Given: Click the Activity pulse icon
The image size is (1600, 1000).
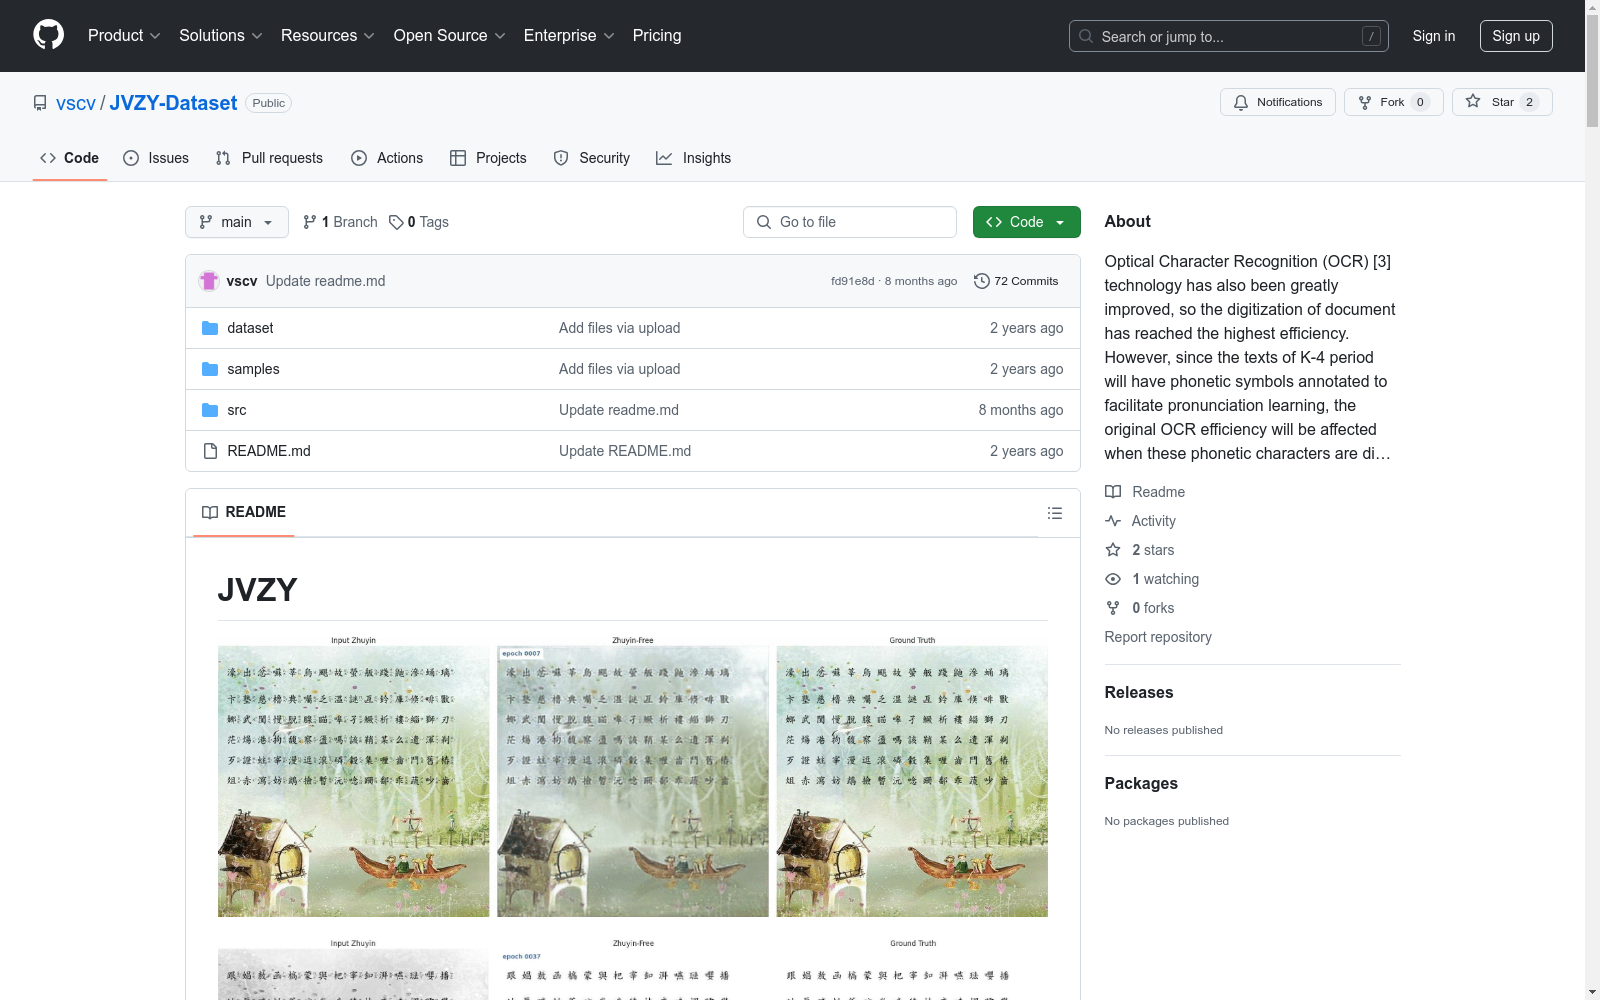Looking at the screenshot, I should point(1113,521).
